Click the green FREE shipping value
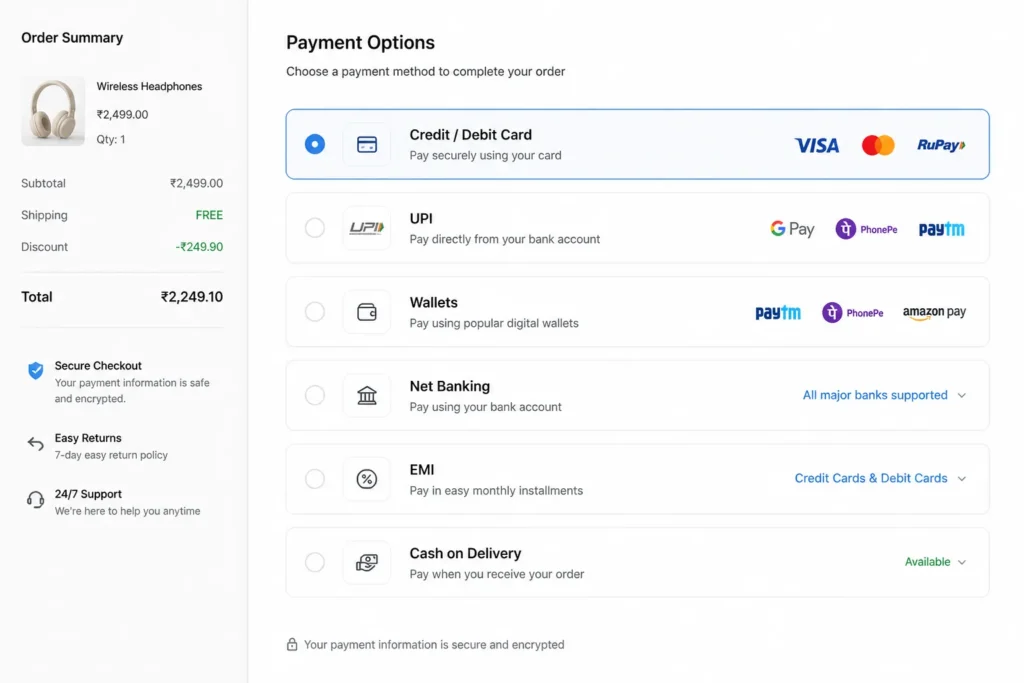The height and width of the screenshot is (683, 1024). [209, 215]
